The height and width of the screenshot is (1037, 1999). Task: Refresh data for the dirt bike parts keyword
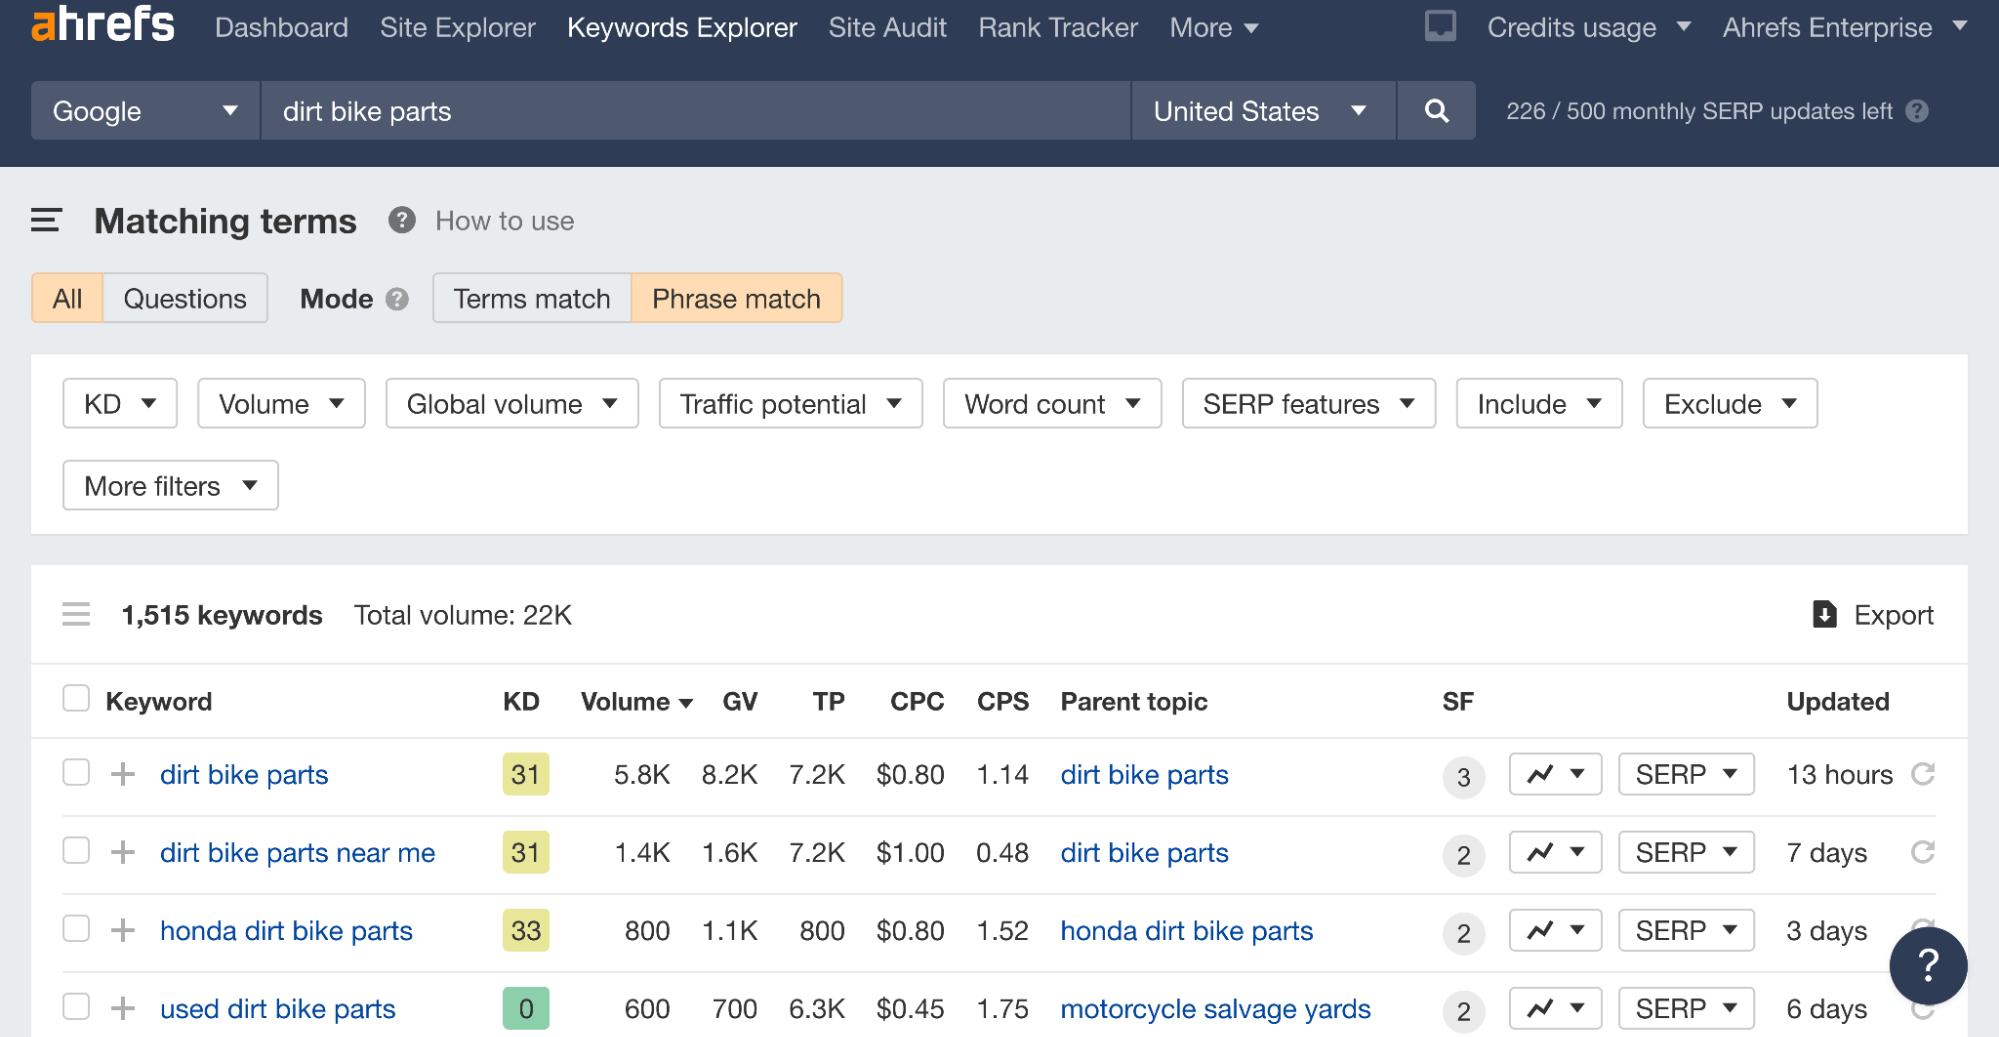click(x=1924, y=774)
